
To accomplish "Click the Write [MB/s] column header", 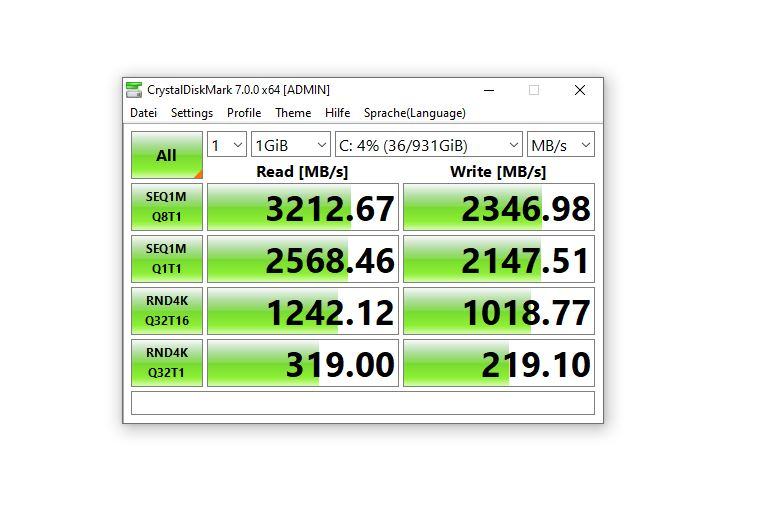I will [498, 172].
